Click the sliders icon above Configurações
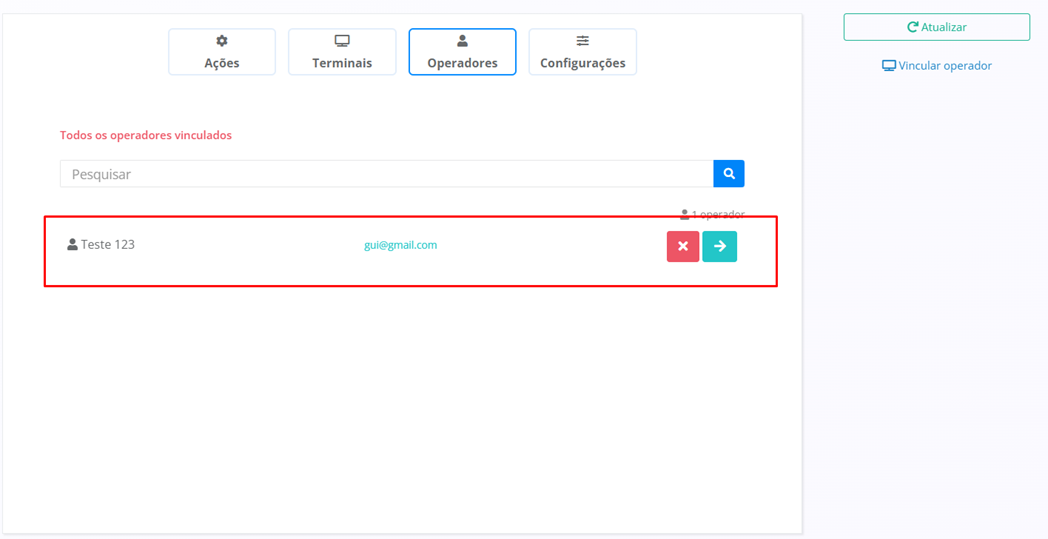This screenshot has width=1048, height=539. pos(582,41)
